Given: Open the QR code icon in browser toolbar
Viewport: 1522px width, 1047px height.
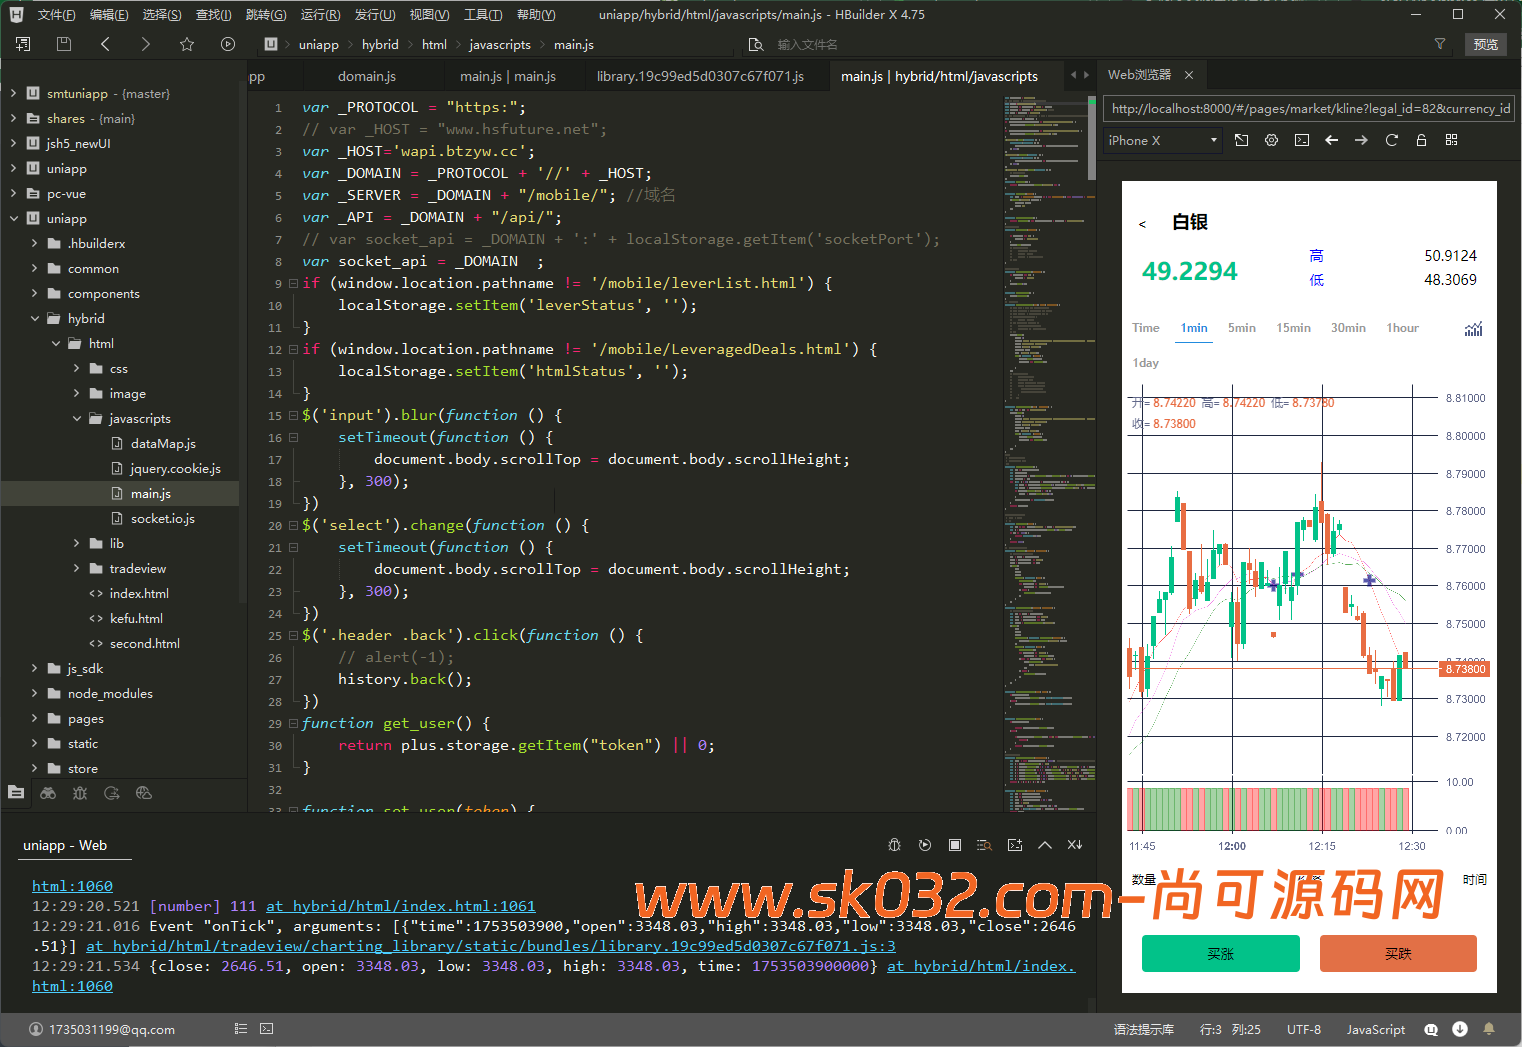Looking at the screenshot, I should pyautogui.click(x=1451, y=140).
